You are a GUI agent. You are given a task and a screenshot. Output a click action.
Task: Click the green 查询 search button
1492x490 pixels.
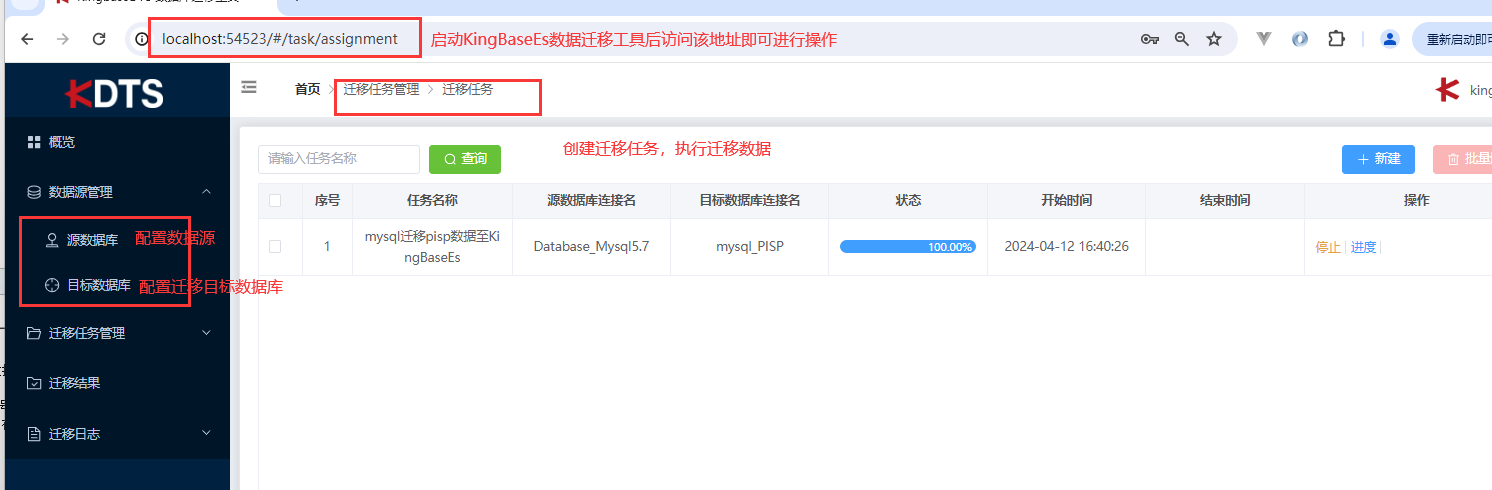(465, 159)
